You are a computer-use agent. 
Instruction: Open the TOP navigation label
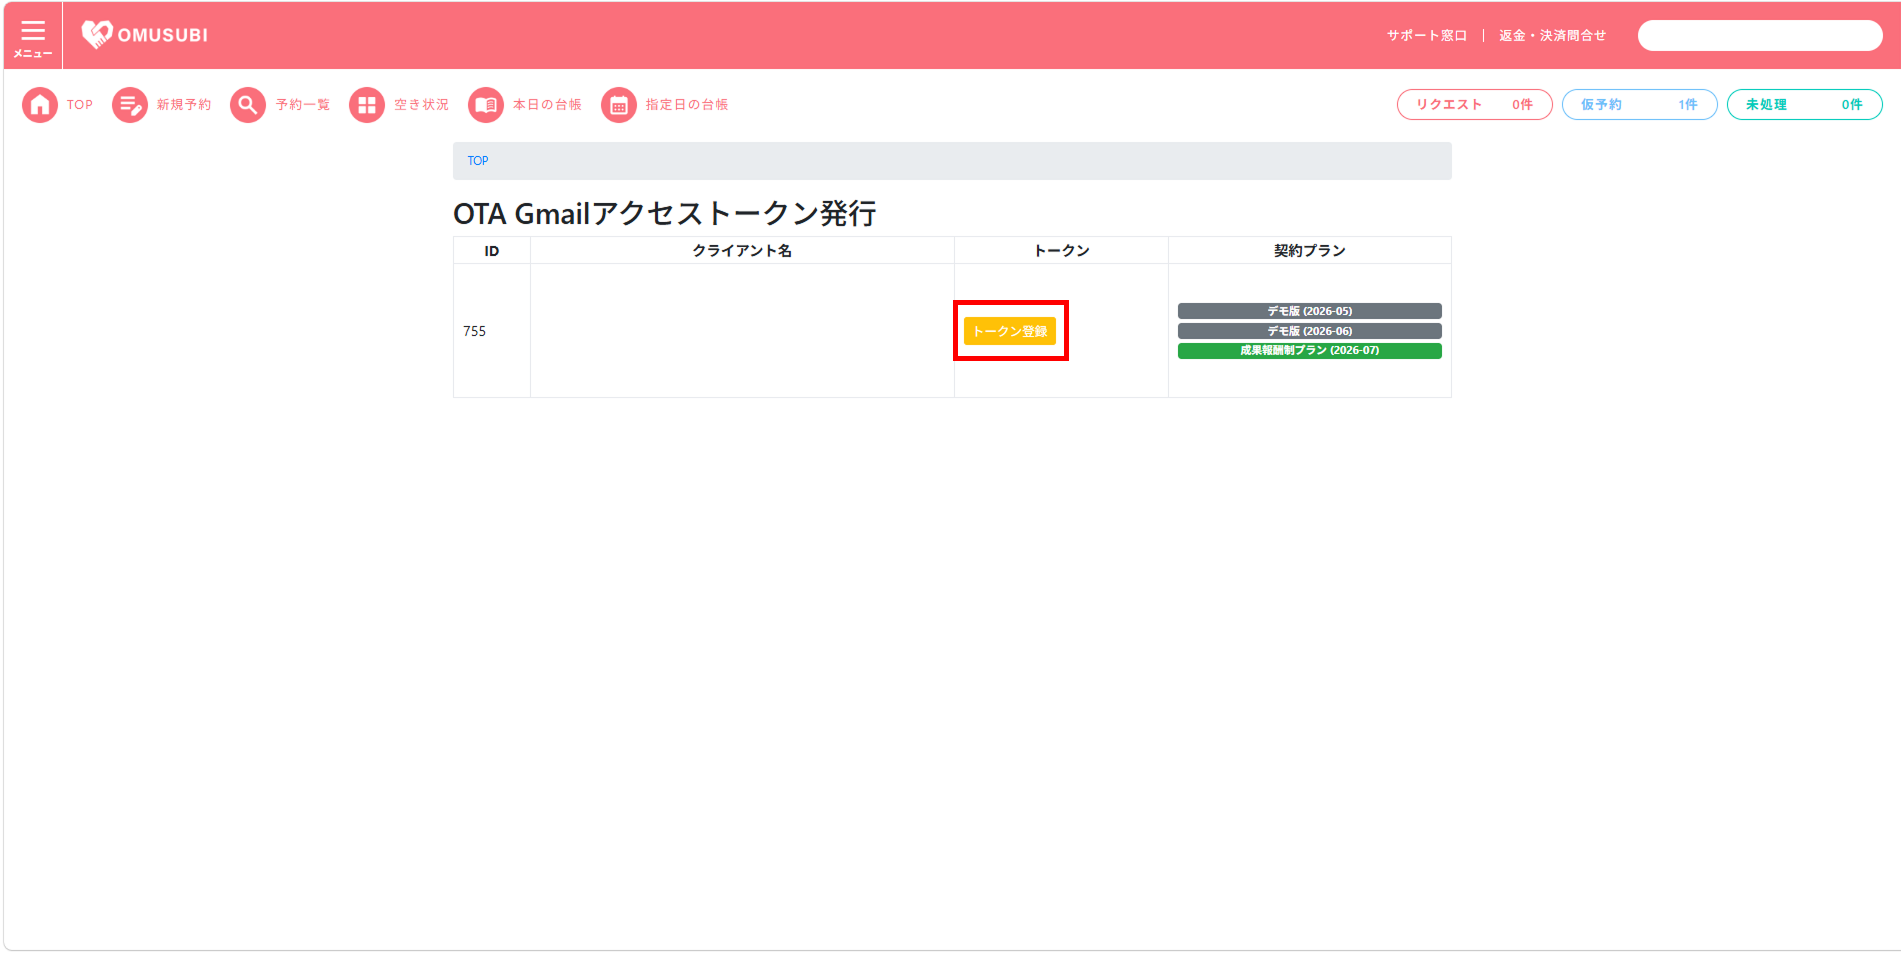80,105
